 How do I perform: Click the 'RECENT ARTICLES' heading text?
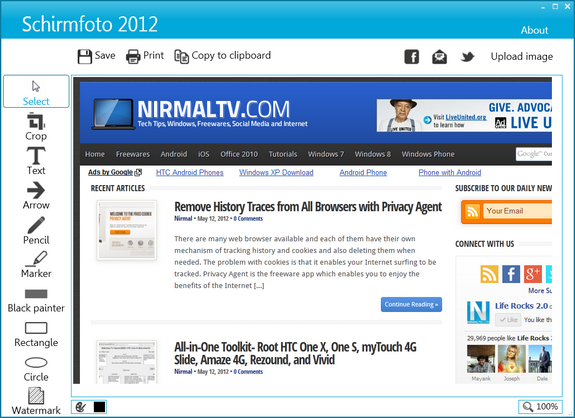(x=118, y=188)
